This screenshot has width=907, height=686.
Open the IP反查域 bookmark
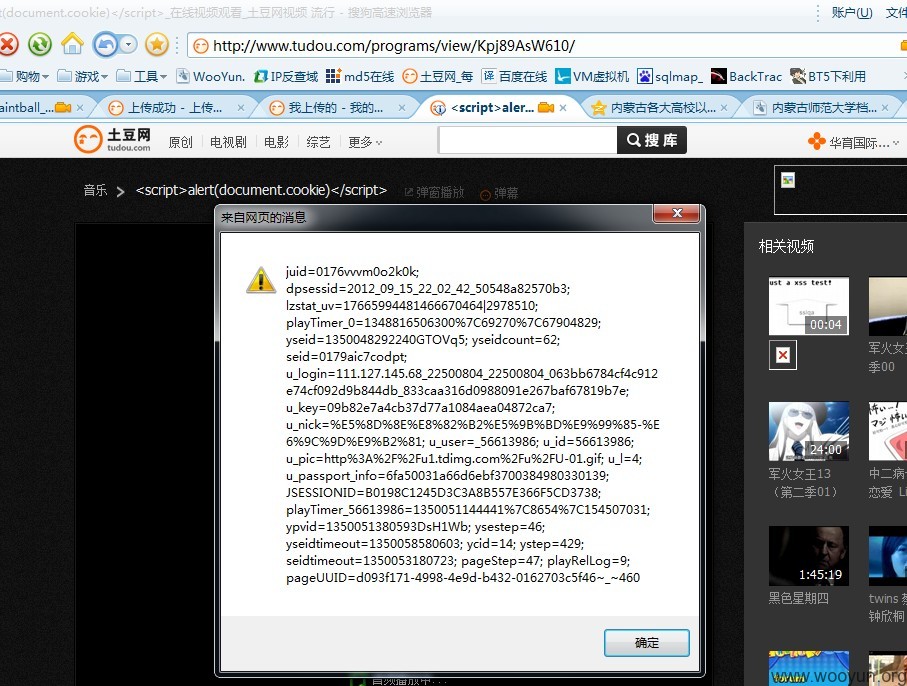[x=286, y=76]
